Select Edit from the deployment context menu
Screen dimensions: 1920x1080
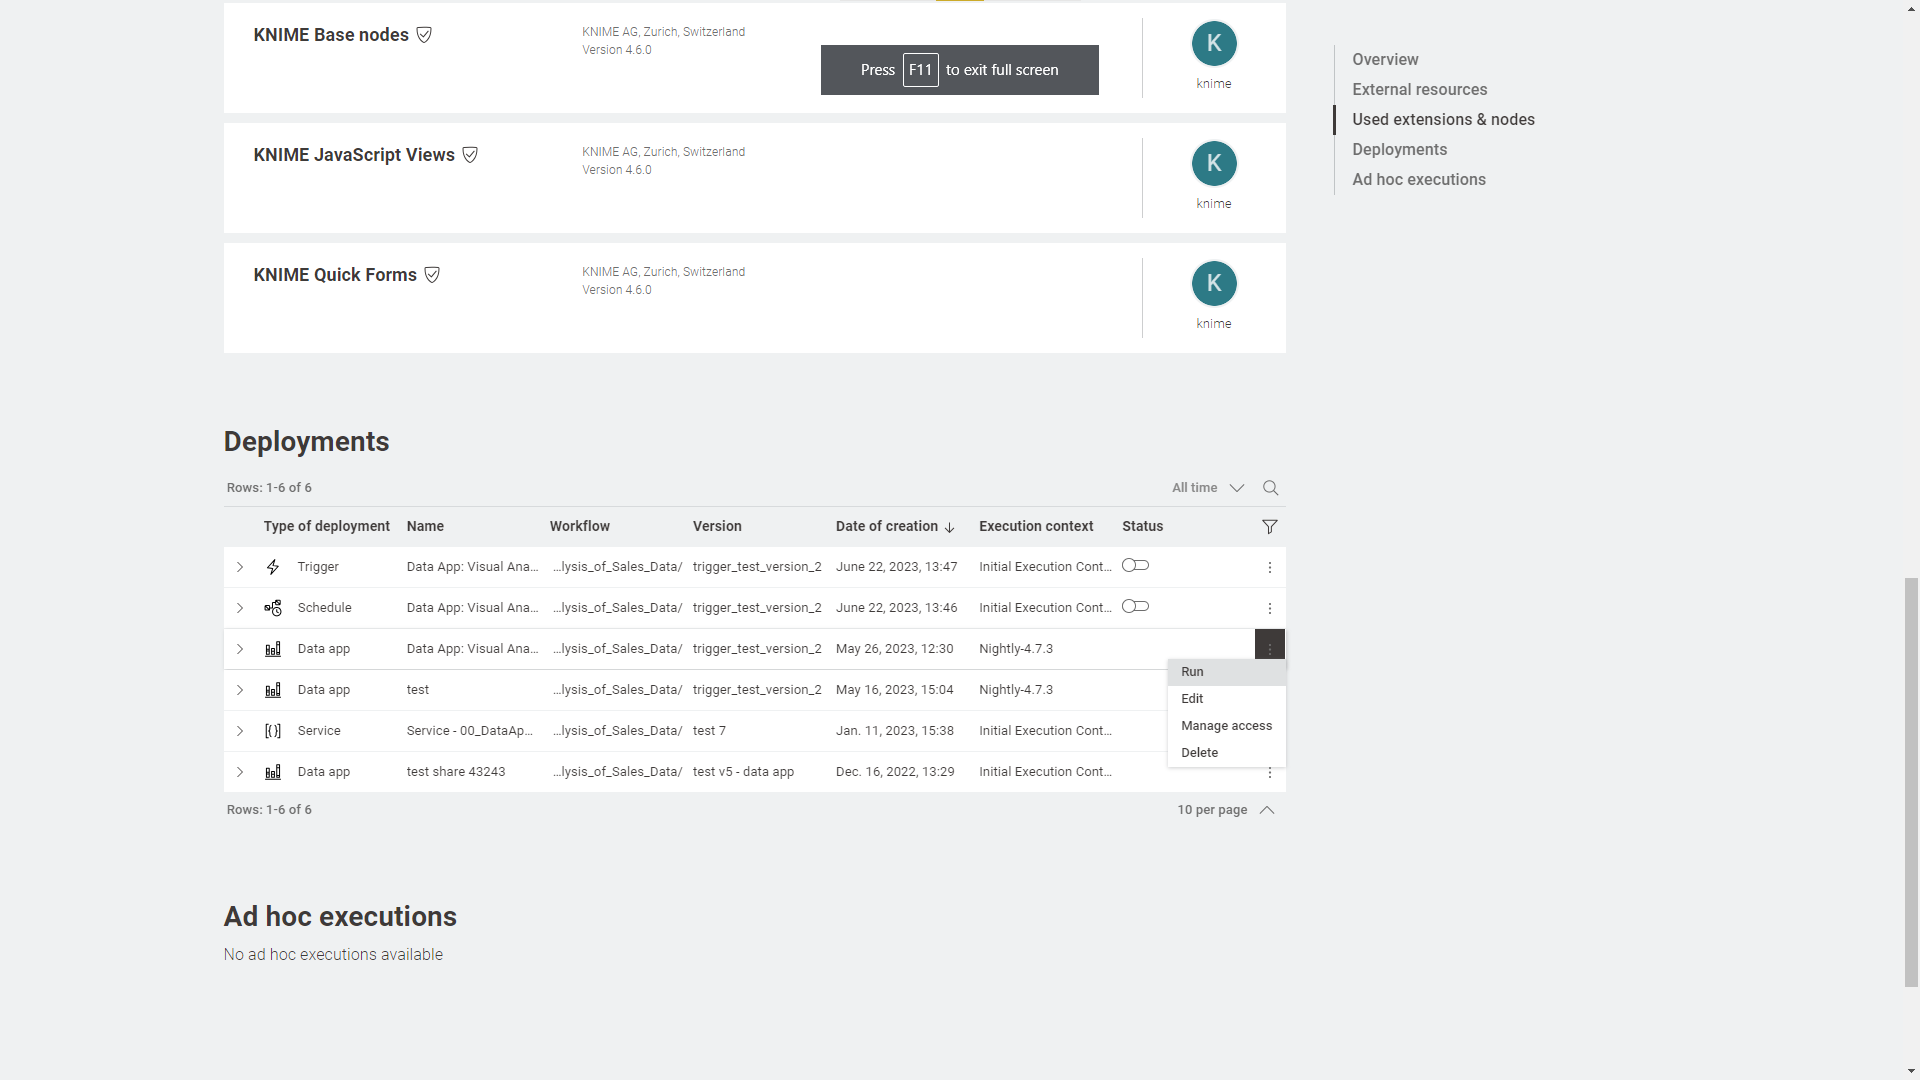coord(1192,698)
